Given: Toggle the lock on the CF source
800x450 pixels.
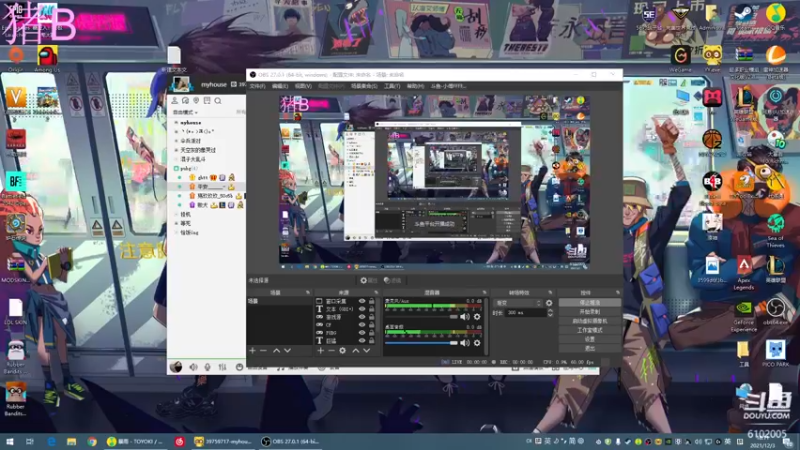Looking at the screenshot, I should click(x=371, y=324).
